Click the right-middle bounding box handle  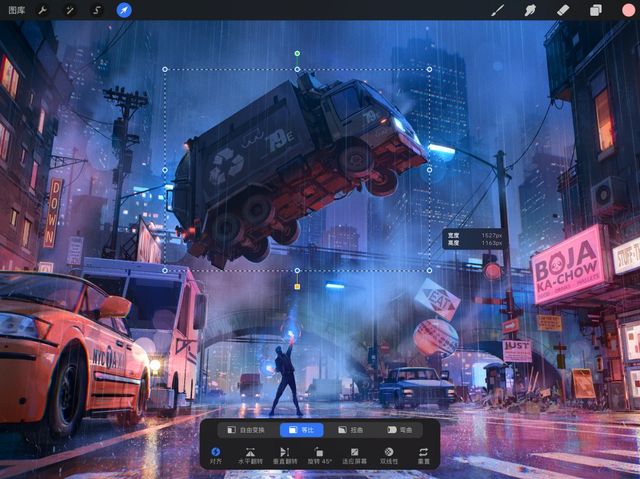click(429, 170)
